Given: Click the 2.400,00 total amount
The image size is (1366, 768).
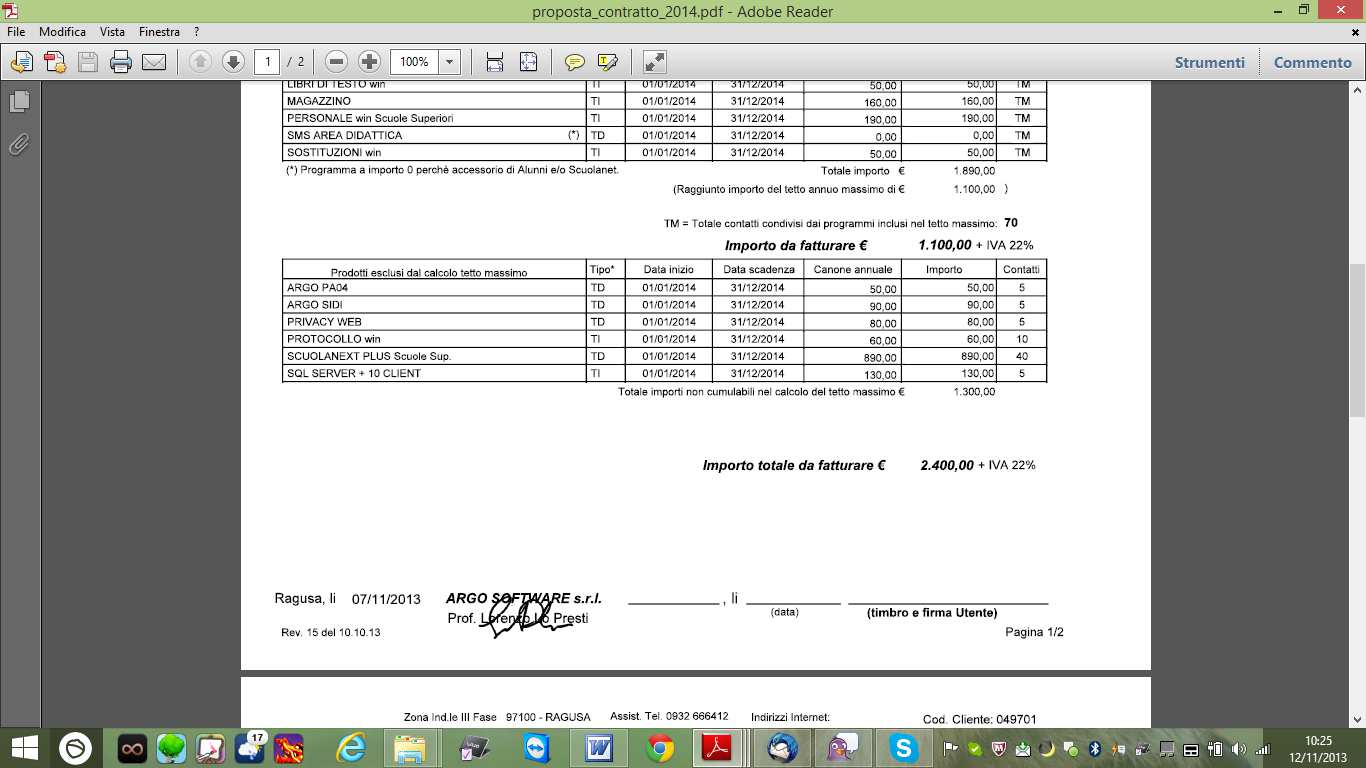Looking at the screenshot, I should pos(946,465).
